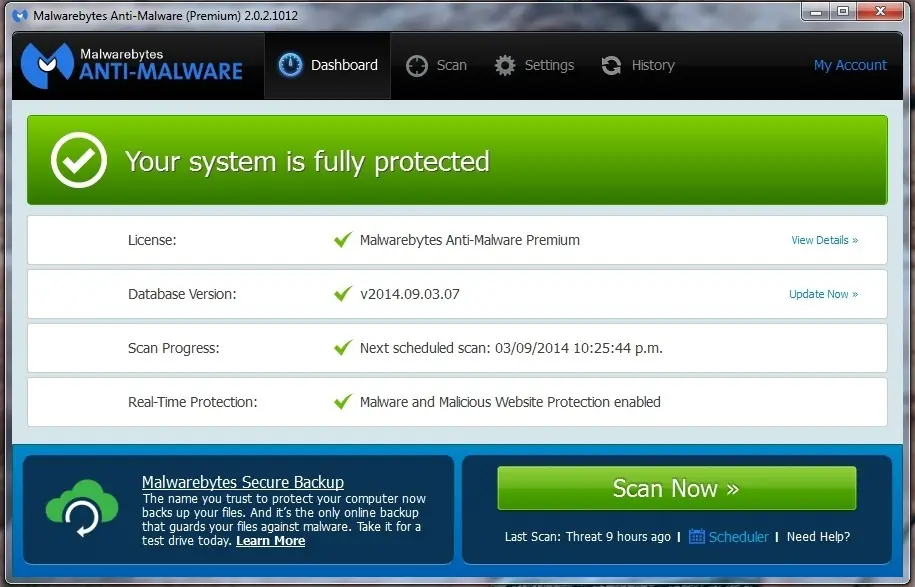Click the Malwarebytes Anti-Malware logo

(x=132, y=65)
